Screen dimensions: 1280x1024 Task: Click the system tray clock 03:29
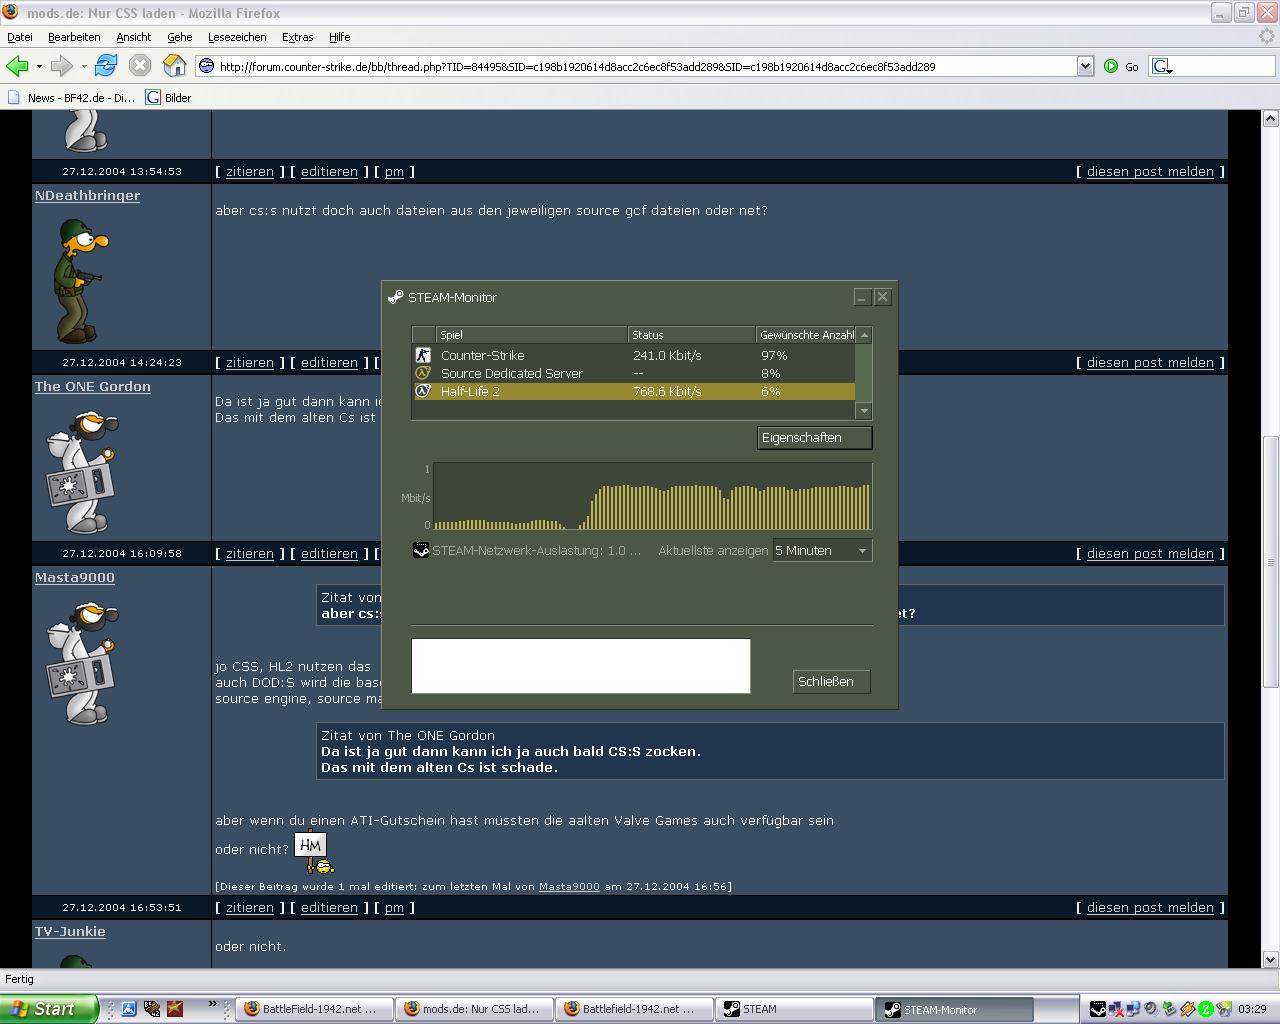(x=1252, y=1009)
